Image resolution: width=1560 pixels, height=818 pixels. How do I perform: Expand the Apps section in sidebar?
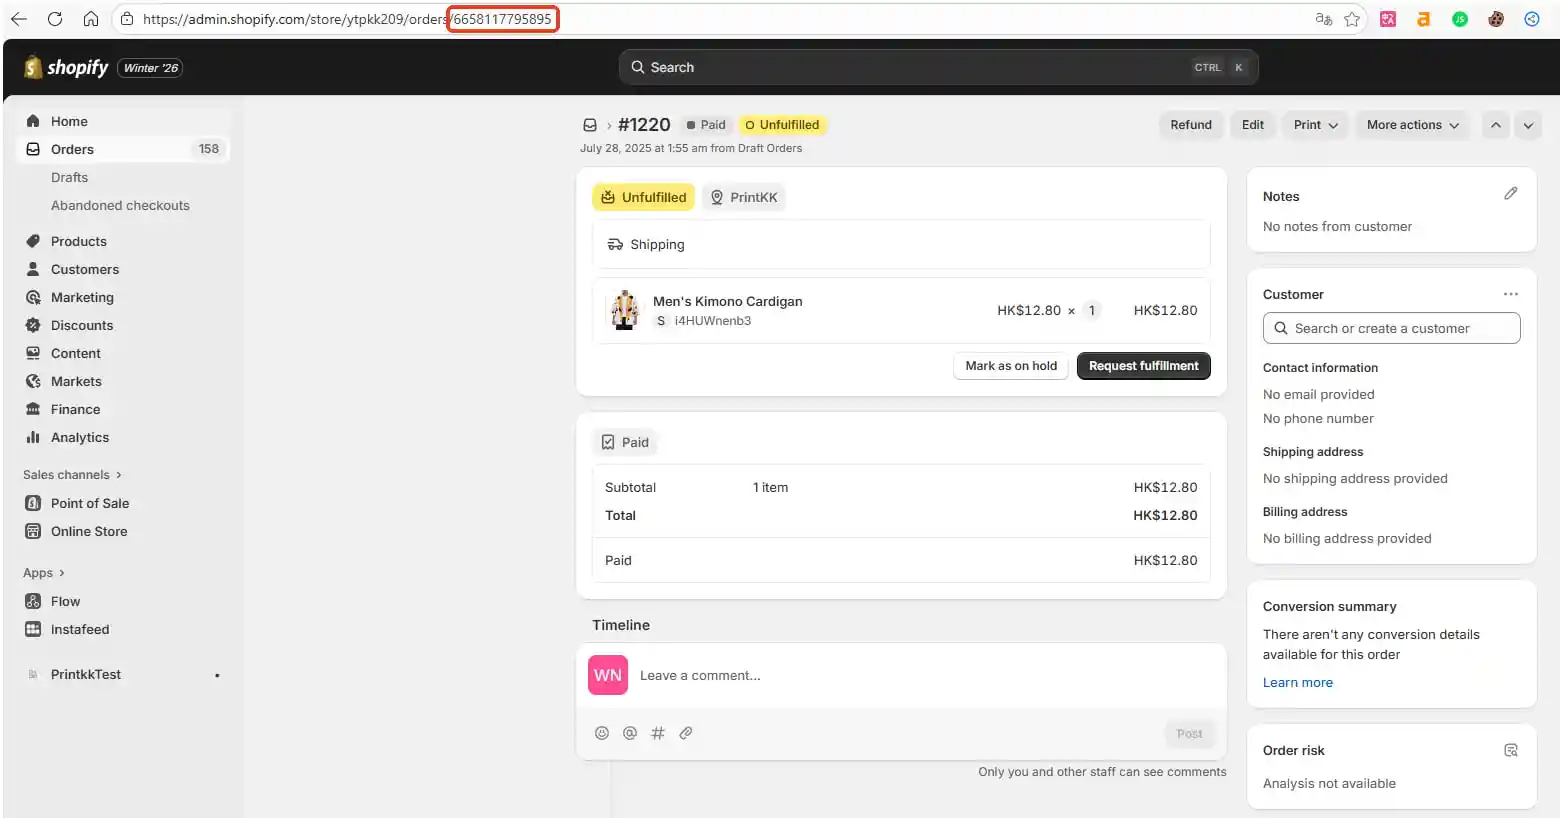[44, 573]
